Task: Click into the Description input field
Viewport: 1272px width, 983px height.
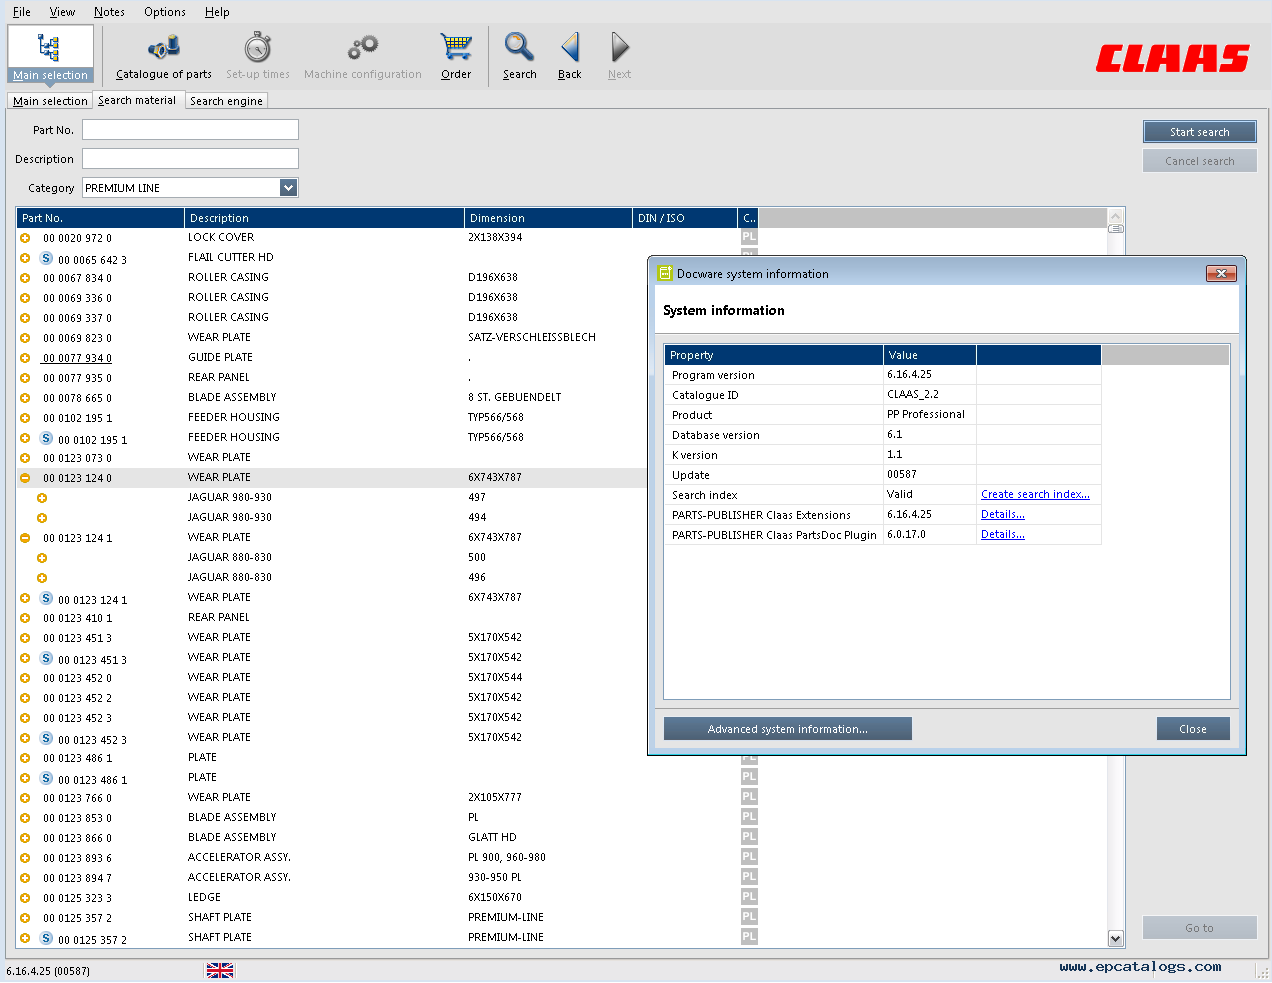Action: pos(190,159)
